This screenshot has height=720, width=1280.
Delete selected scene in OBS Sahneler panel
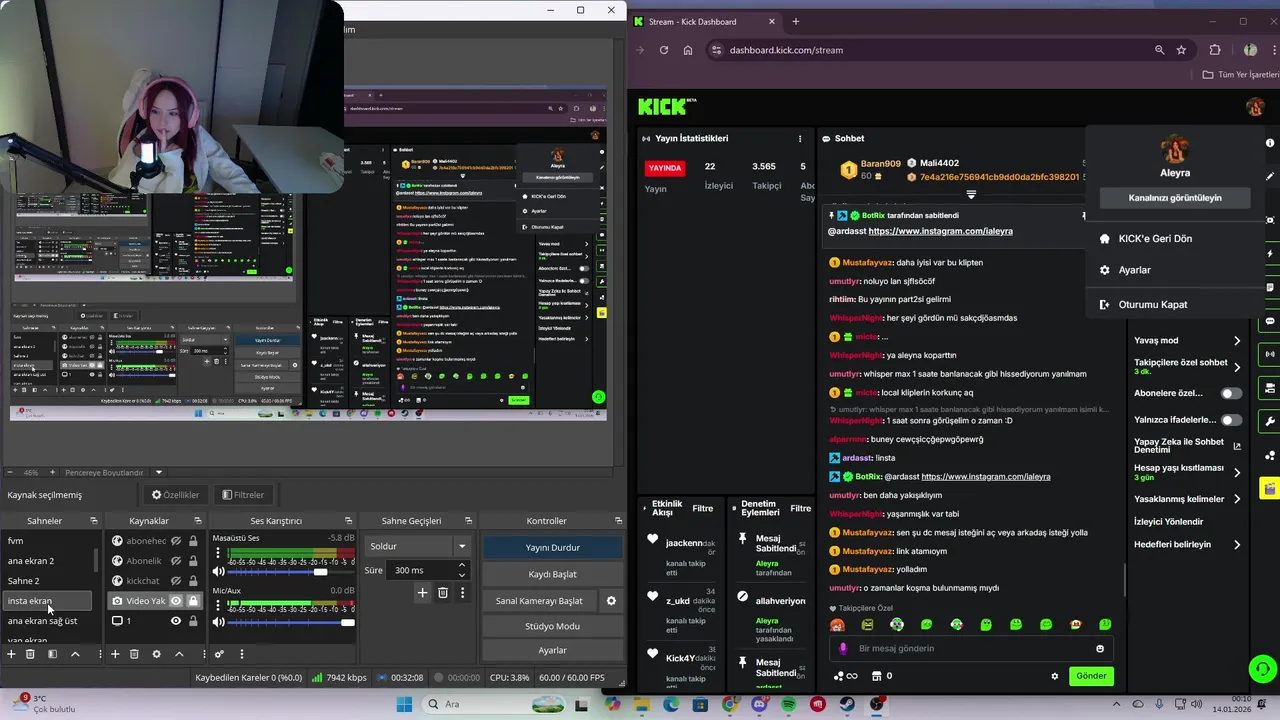(x=30, y=654)
